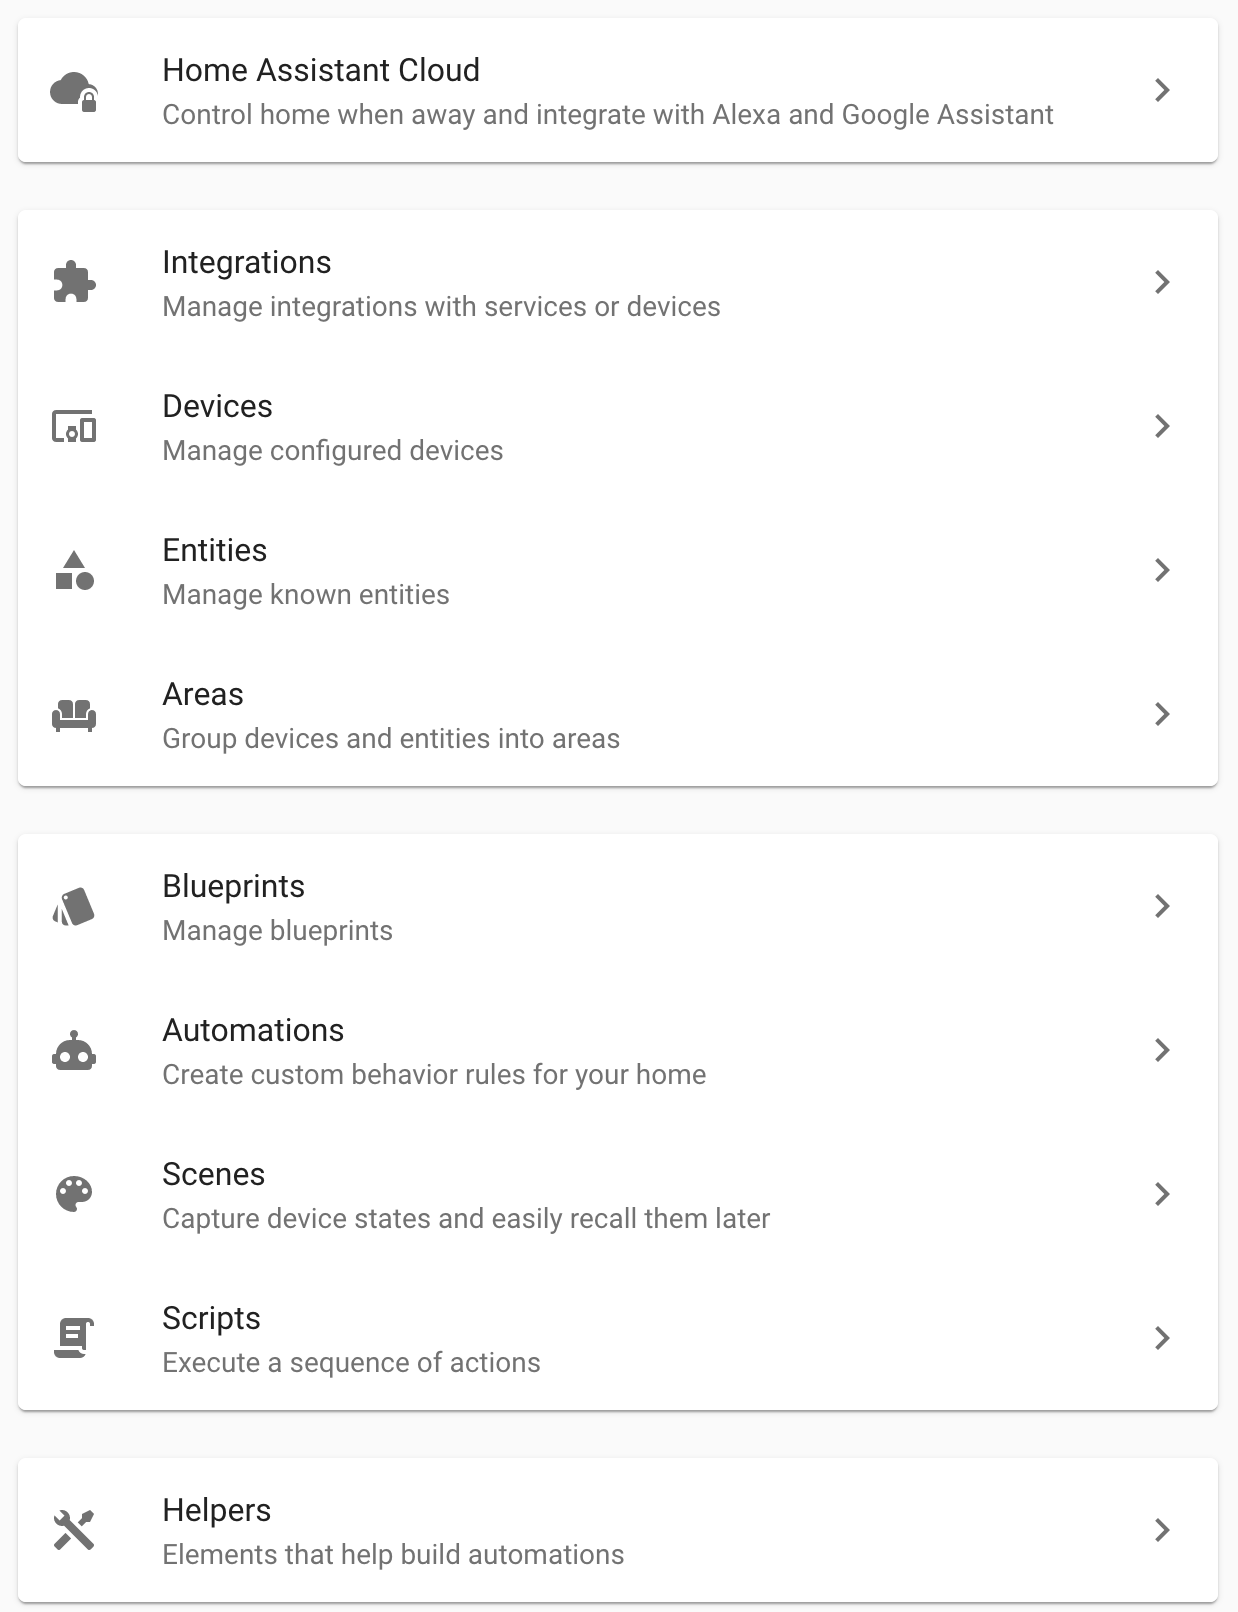Open the Devices menu entry
Screen dimensions: 1238x1612
point(618,426)
